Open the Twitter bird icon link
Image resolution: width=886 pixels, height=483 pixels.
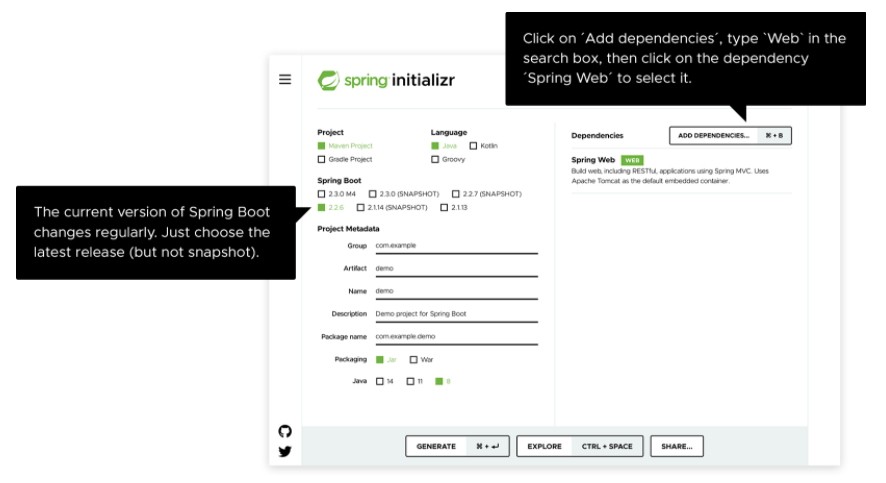[x=285, y=451]
